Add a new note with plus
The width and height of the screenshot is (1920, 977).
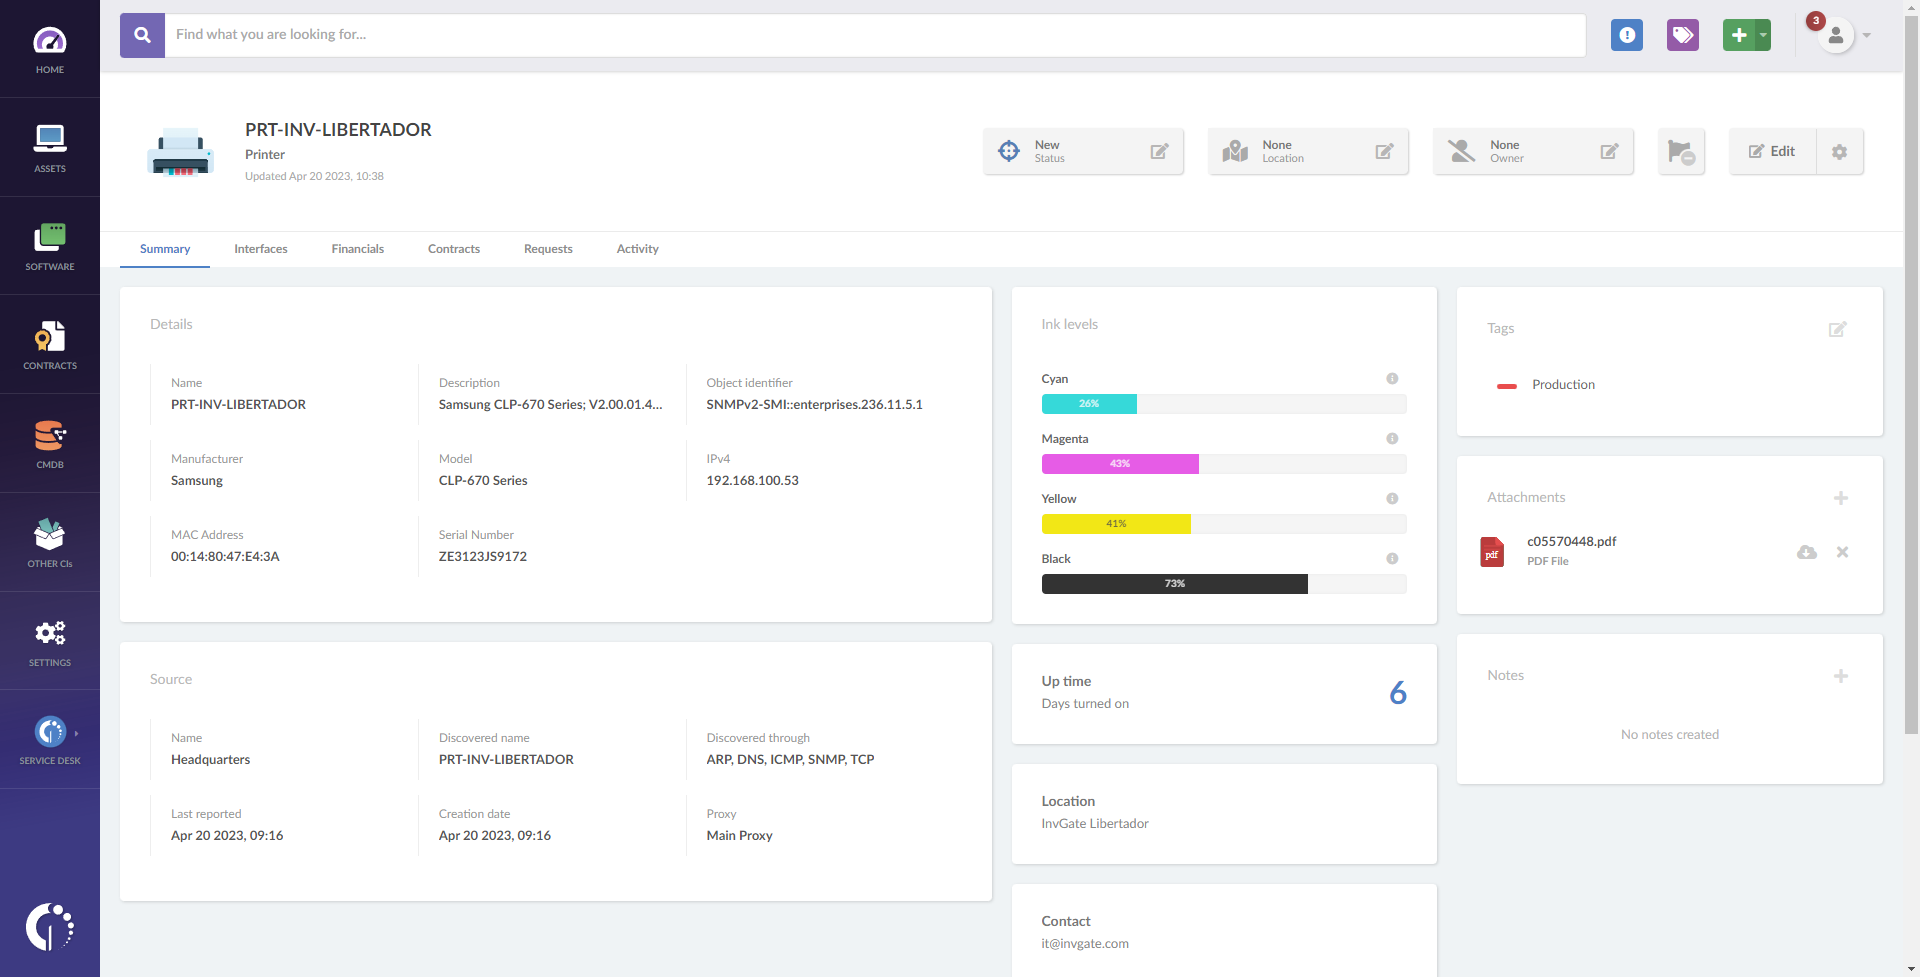(x=1840, y=676)
